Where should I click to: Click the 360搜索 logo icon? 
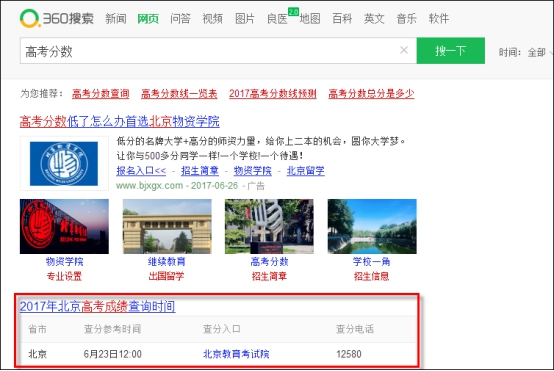point(29,18)
